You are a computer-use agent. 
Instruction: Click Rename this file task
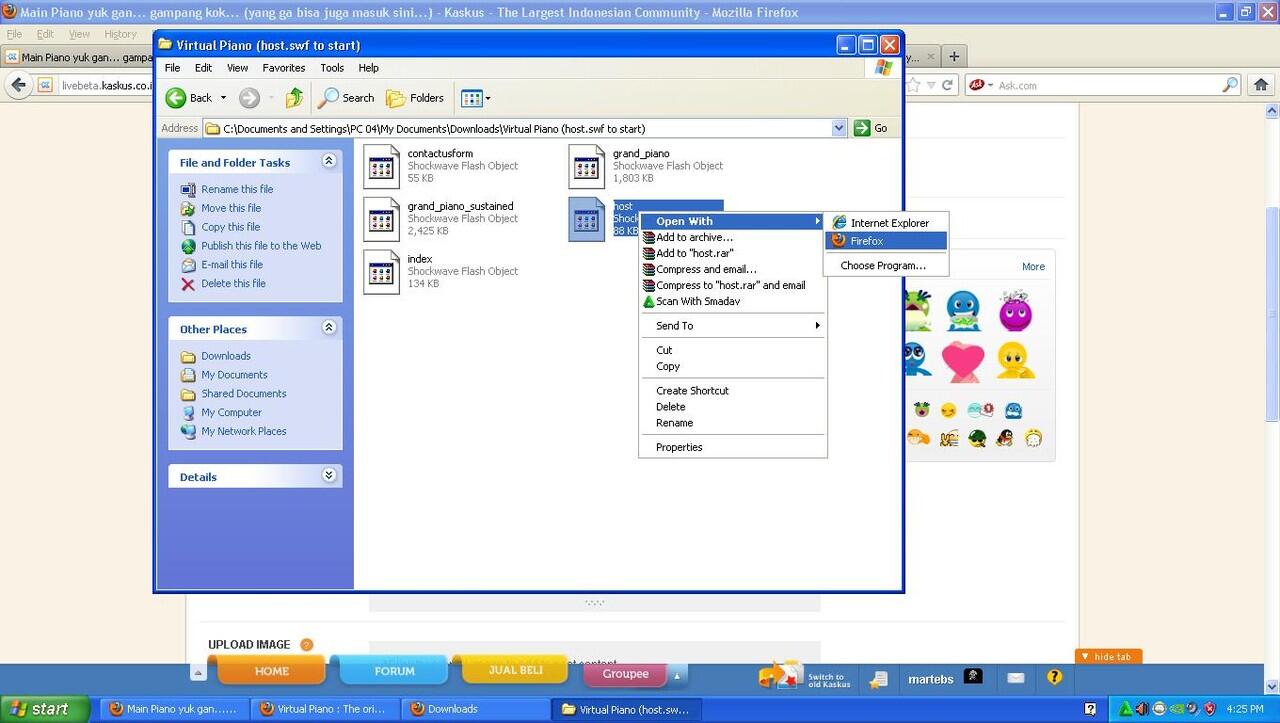237,189
